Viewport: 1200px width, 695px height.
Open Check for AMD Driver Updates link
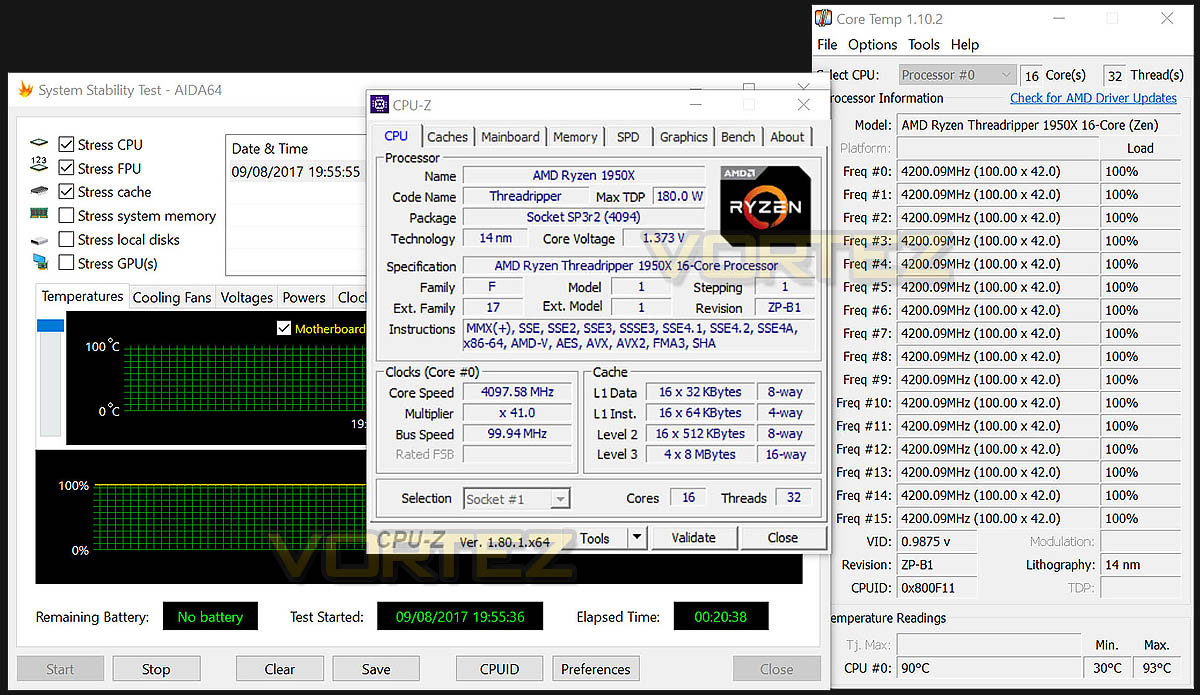point(1093,98)
